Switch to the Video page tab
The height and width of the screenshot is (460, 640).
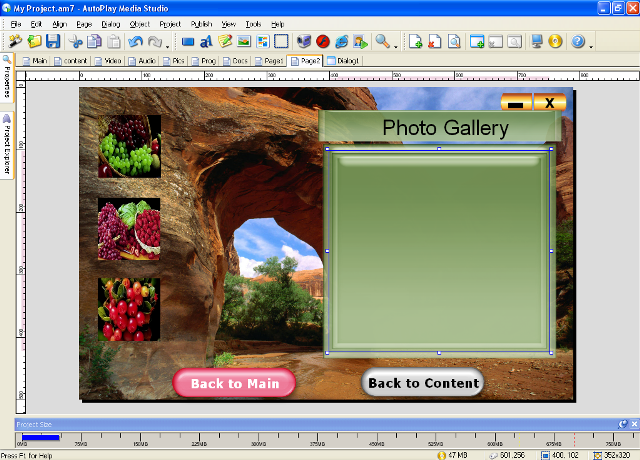click(x=108, y=61)
